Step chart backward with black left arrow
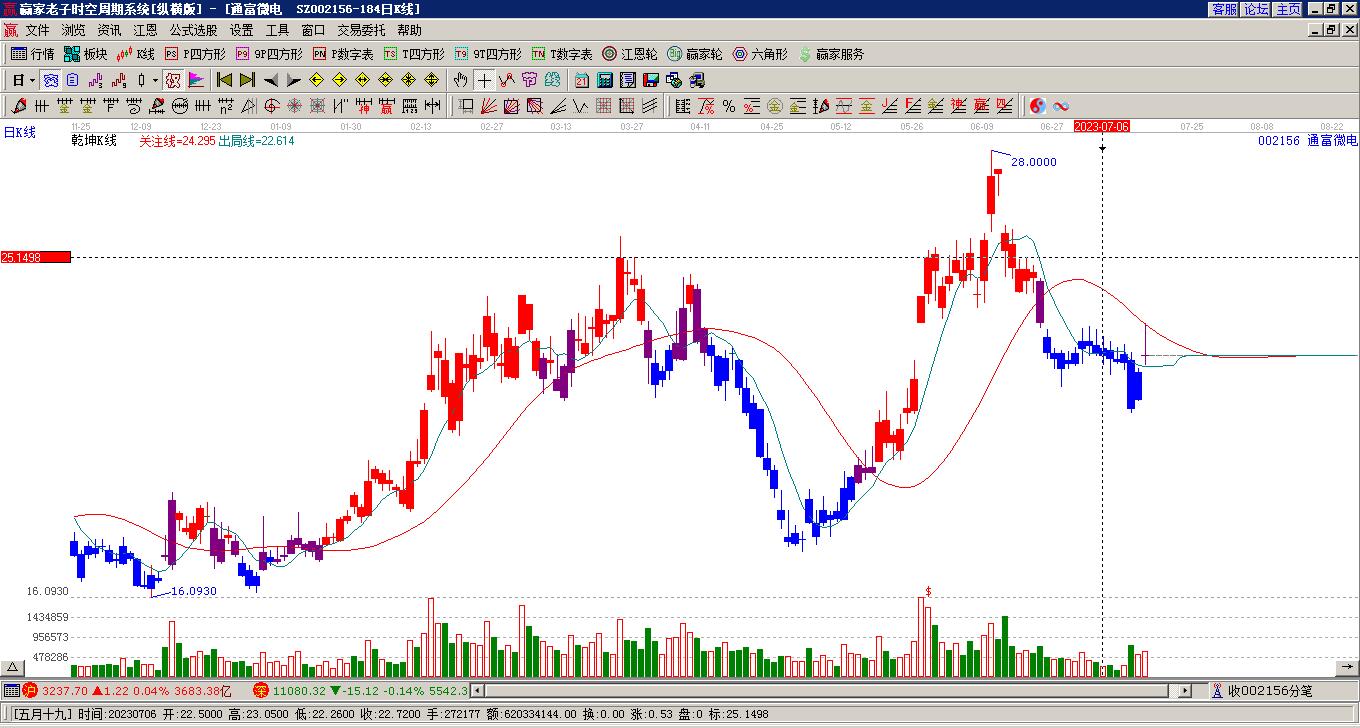 click(271, 80)
